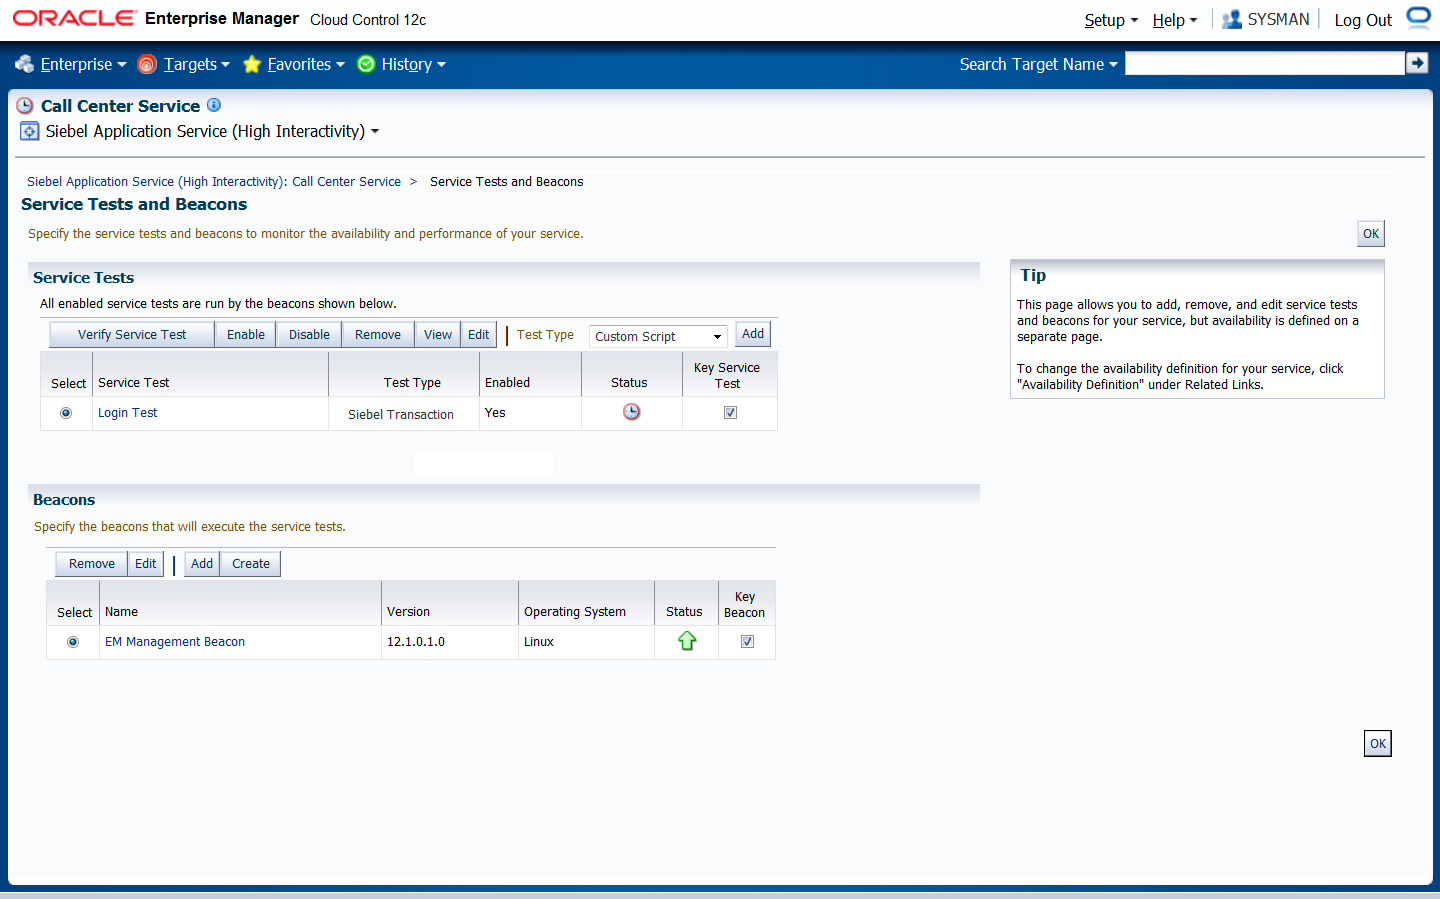Click the Favorites star icon
The image size is (1440, 899).
252,64
